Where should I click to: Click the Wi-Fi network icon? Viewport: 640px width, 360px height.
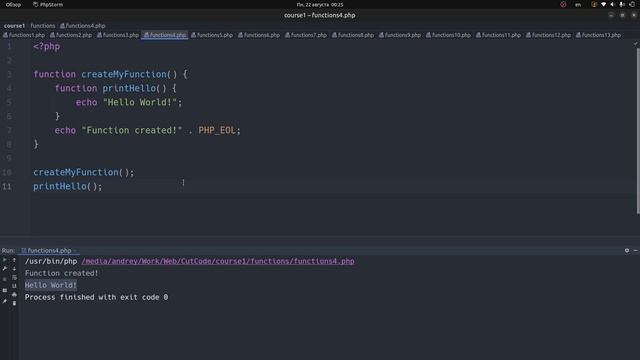click(x=603, y=4)
